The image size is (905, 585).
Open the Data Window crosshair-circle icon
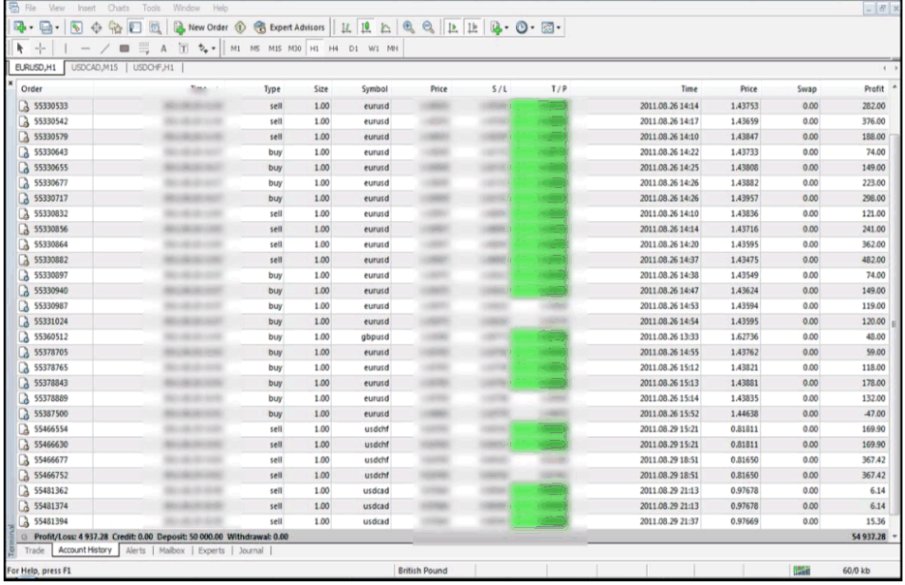pos(96,27)
